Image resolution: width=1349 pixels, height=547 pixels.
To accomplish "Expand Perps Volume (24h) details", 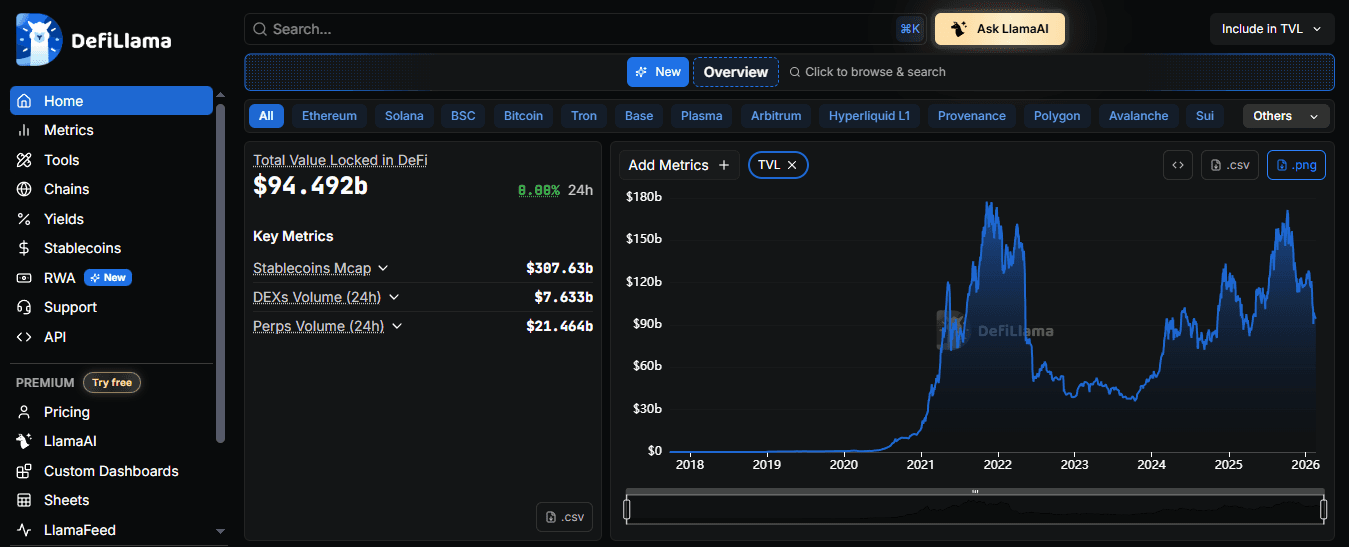I will point(397,326).
